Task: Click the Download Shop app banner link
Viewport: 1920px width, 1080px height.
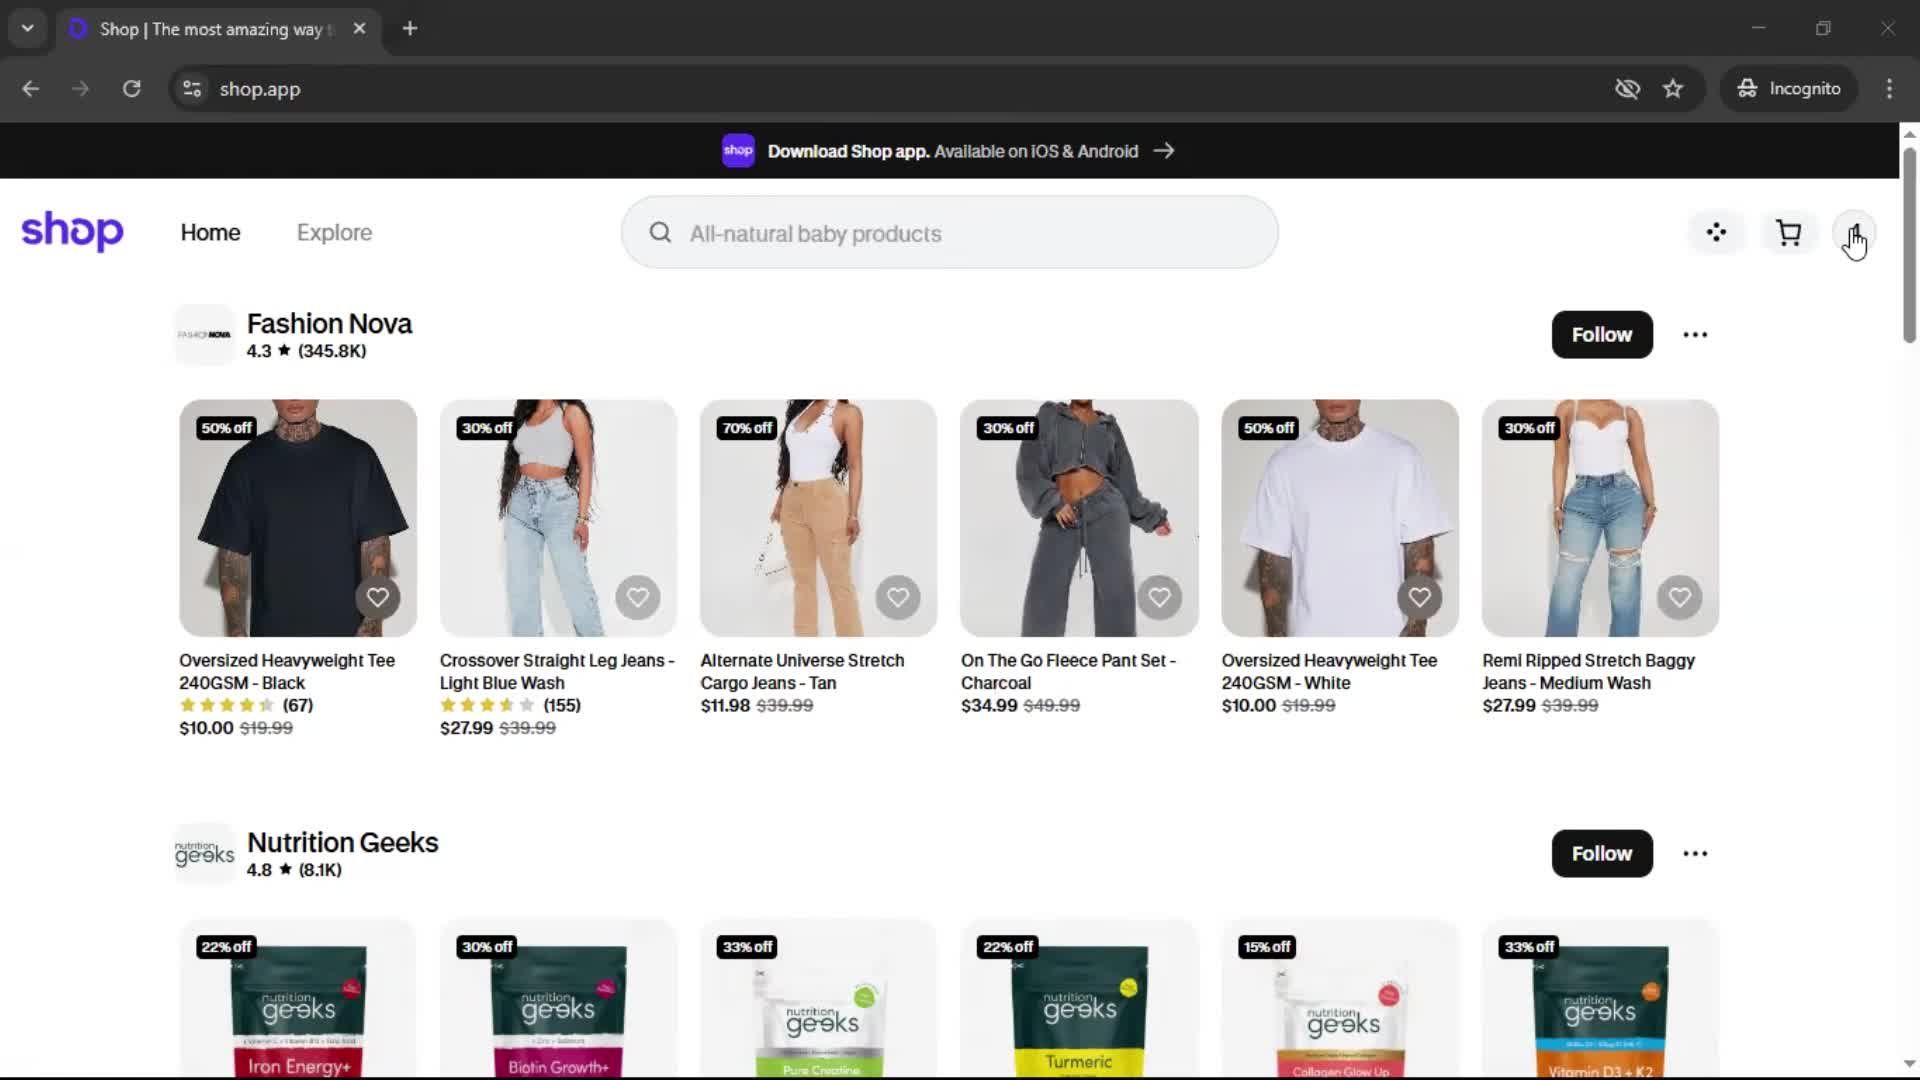Action: (950, 151)
